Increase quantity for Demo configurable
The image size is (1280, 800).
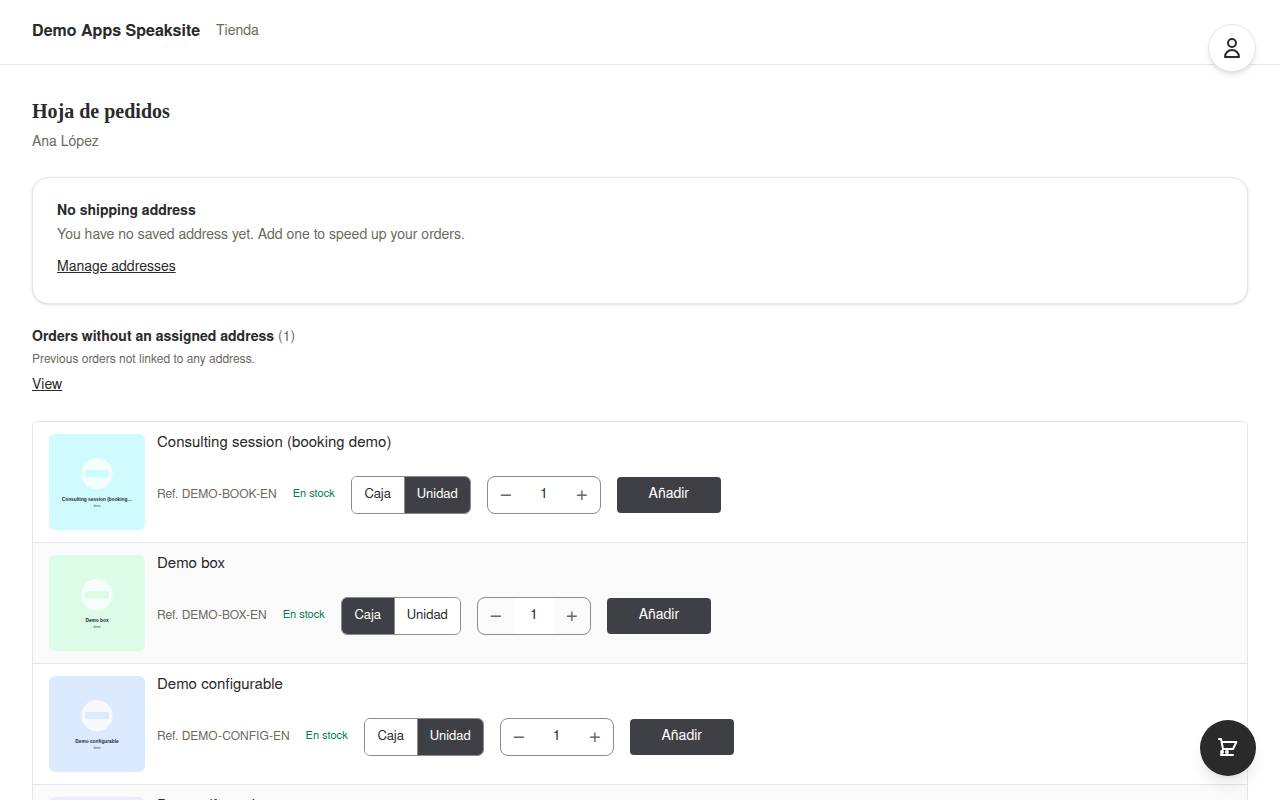coord(595,737)
